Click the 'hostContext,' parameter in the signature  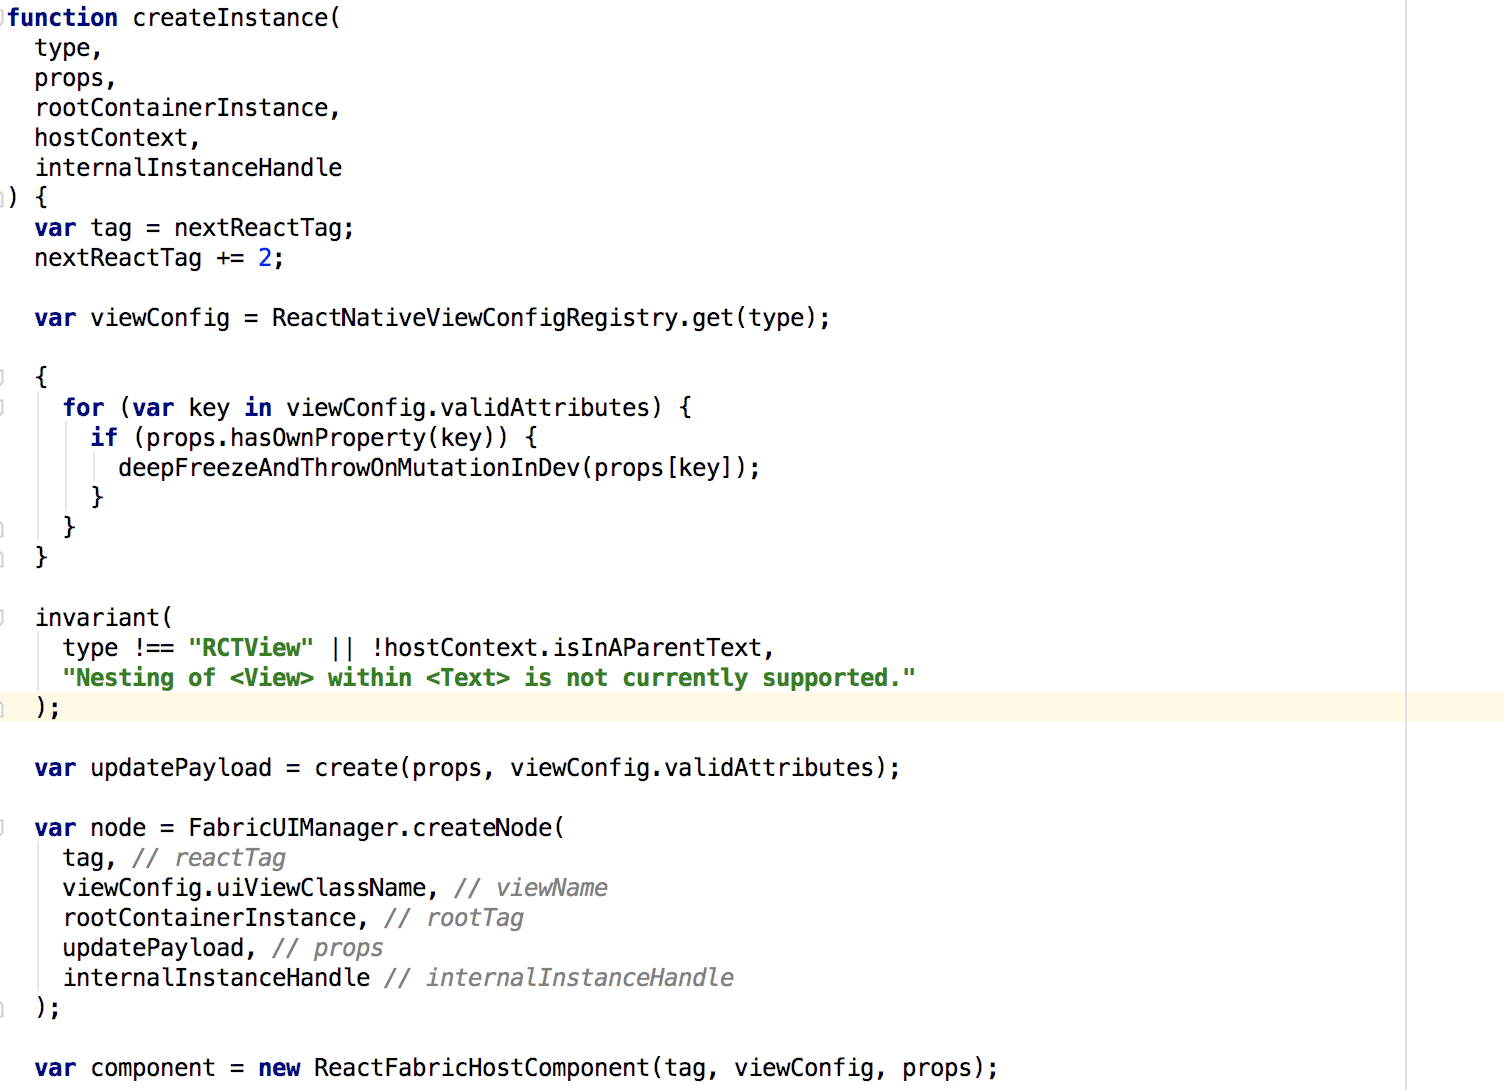tap(118, 138)
